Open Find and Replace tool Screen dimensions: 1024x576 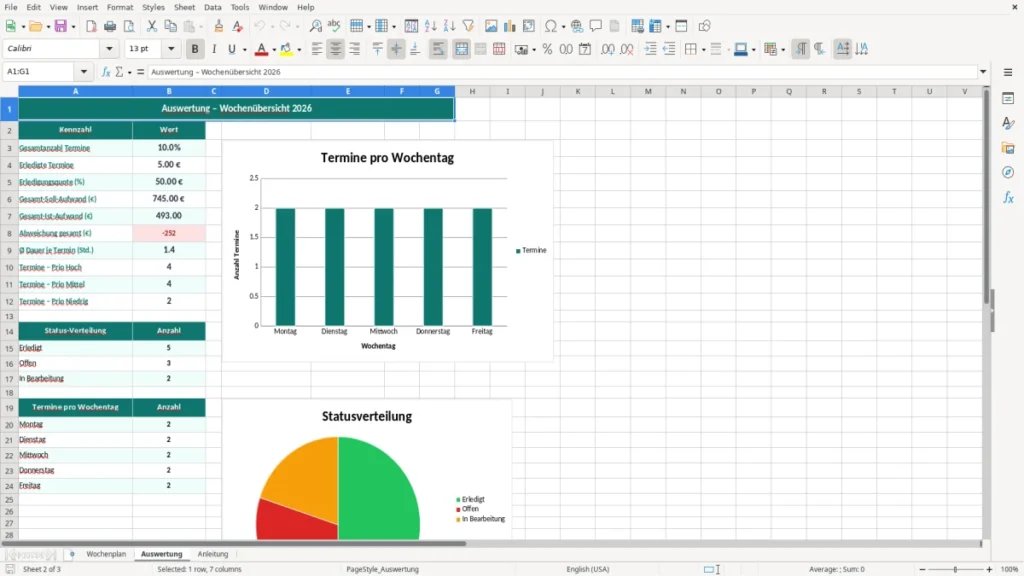[315, 26]
